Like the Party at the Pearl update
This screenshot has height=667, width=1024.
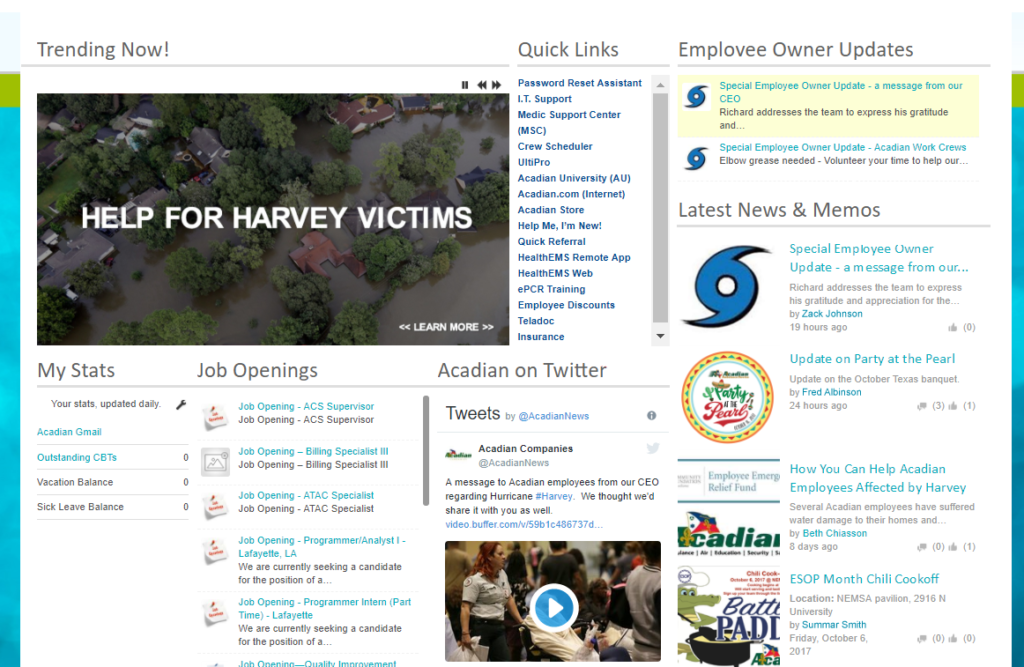953,406
